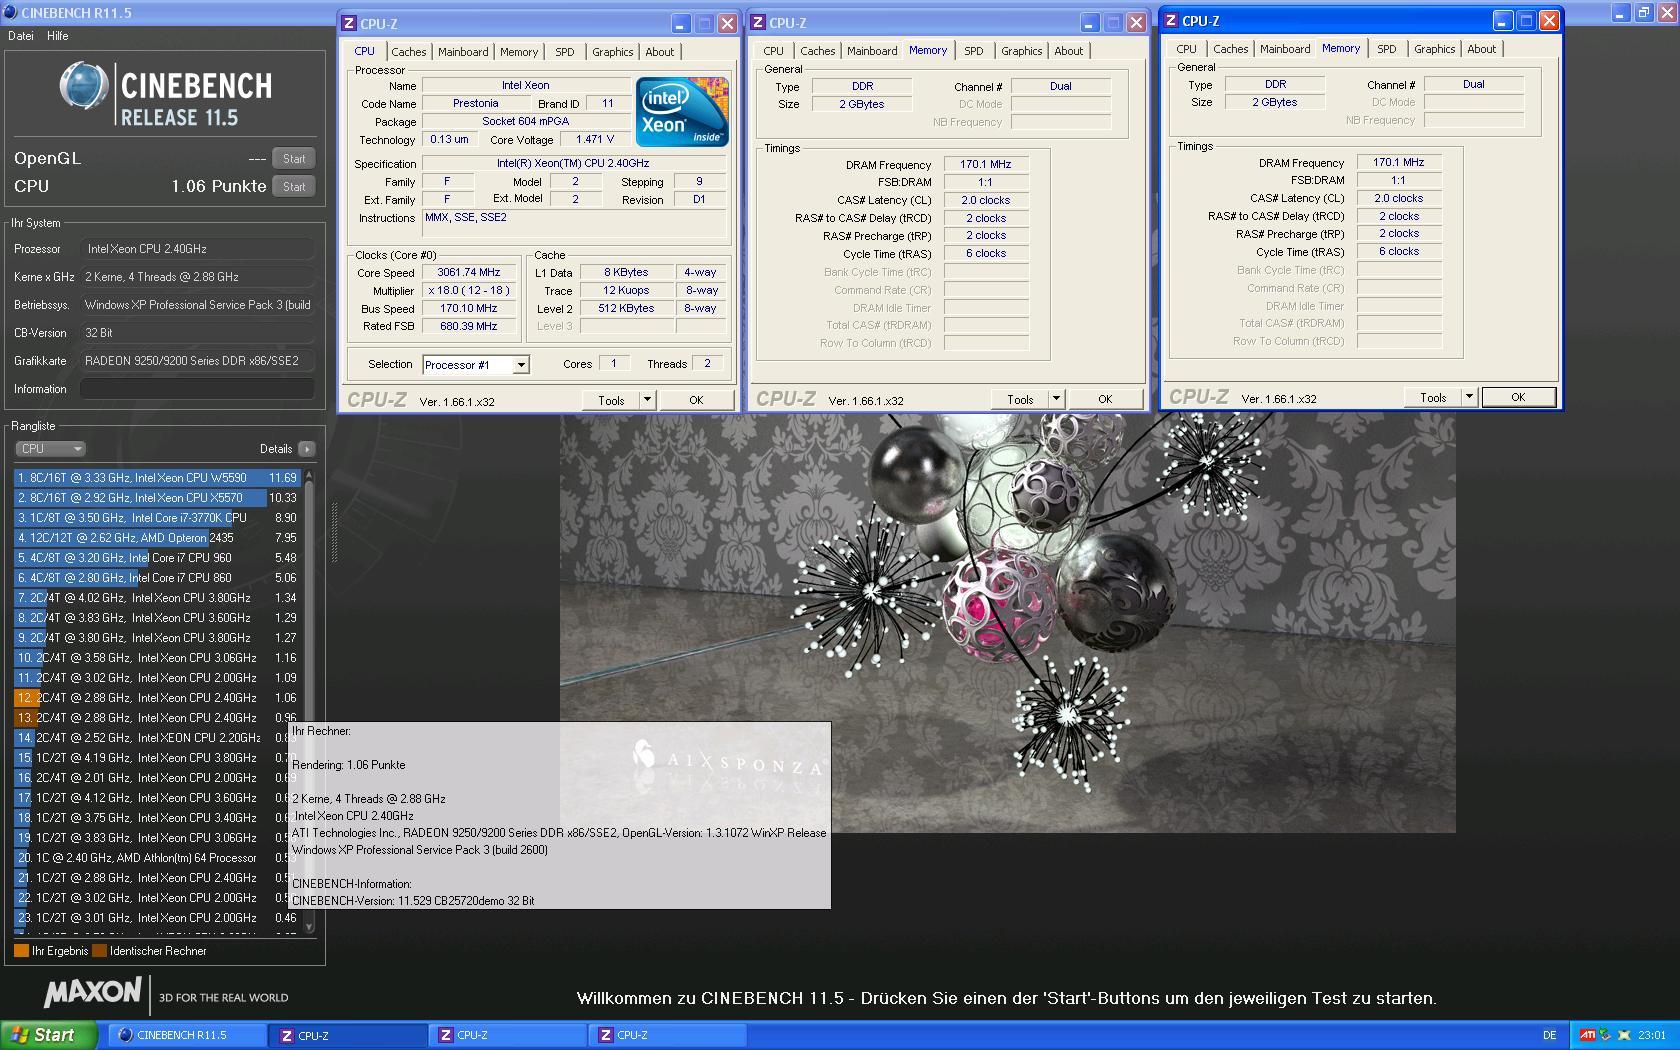Open Tools dropdown arrow in third CPU-Z

click(x=1469, y=397)
